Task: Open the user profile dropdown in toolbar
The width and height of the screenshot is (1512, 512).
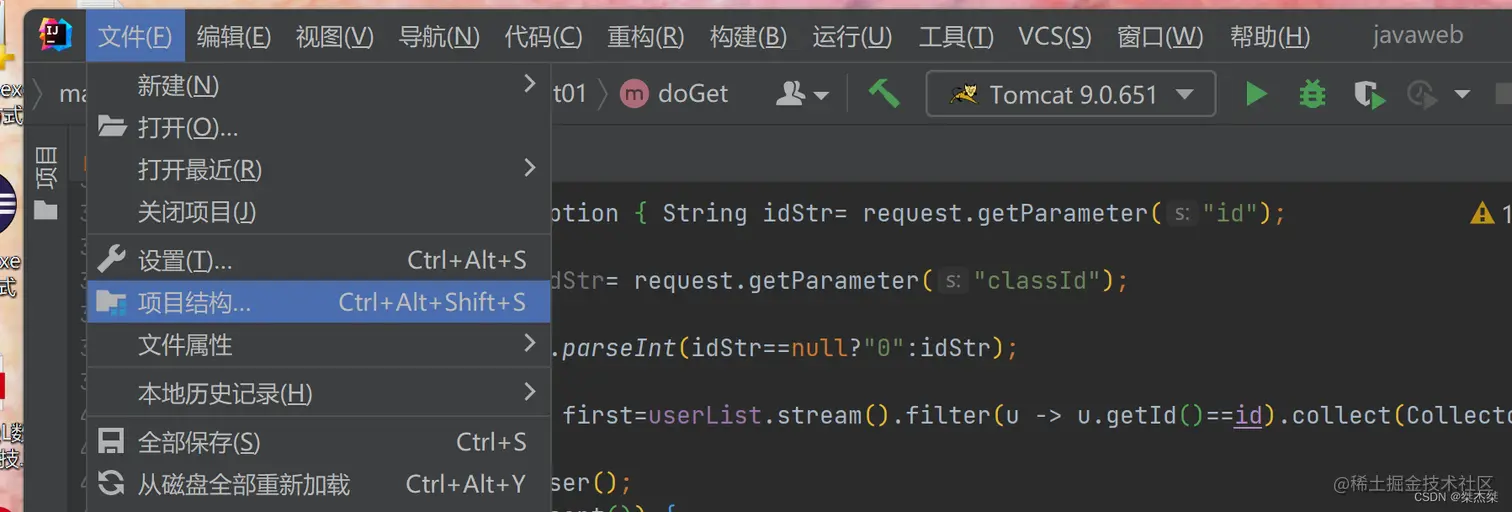Action: click(x=803, y=94)
